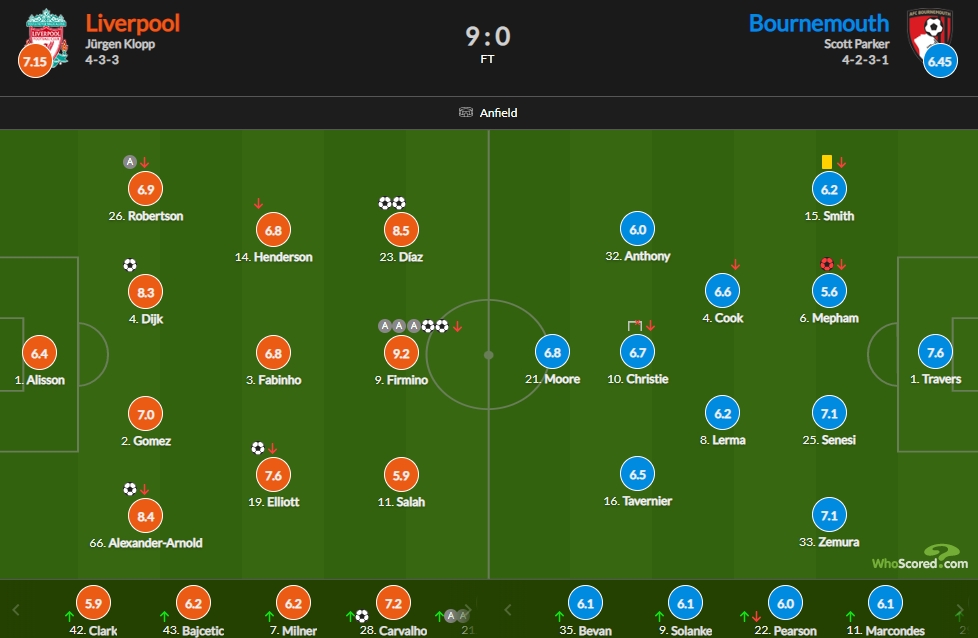The height and width of the screenshot is (638, 978).
Task: Click the assist icon above Robertson
Action: point(129,161)
